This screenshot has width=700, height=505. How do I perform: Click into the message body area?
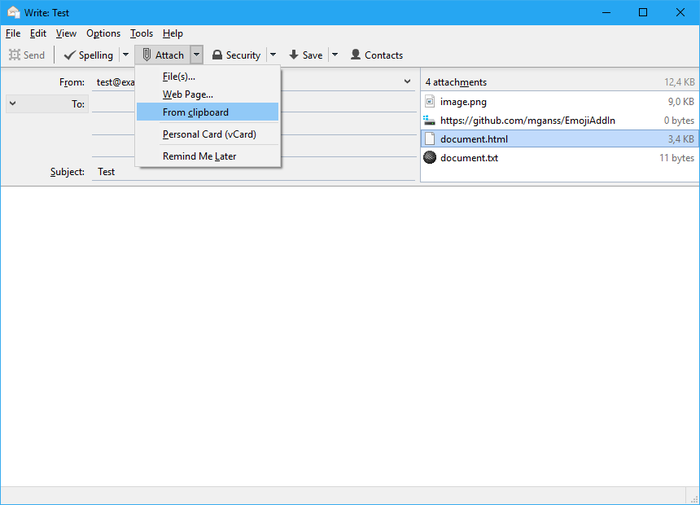click(x=350, y=336)
